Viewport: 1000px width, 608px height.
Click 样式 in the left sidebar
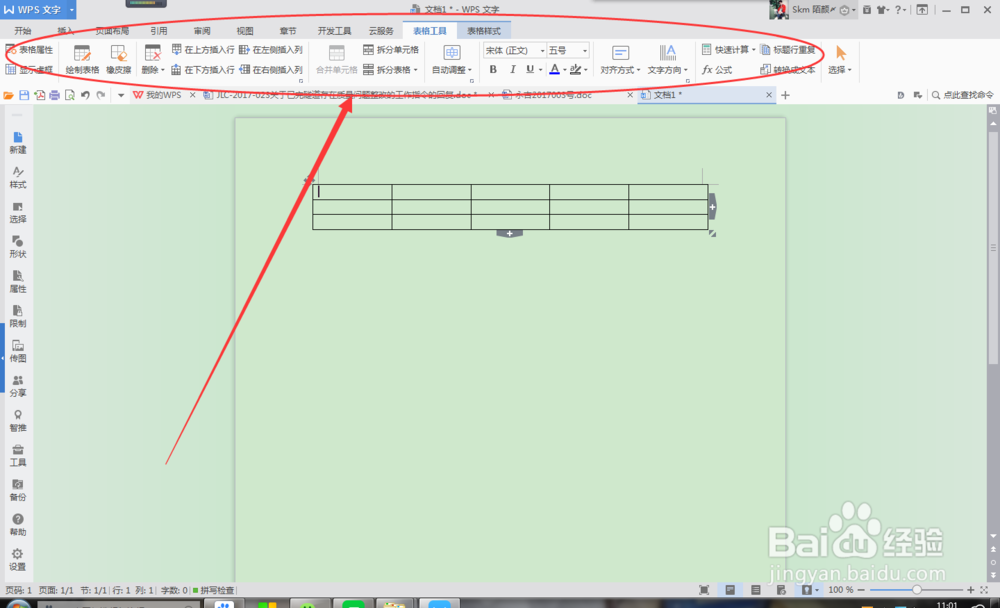pos(18,178)
